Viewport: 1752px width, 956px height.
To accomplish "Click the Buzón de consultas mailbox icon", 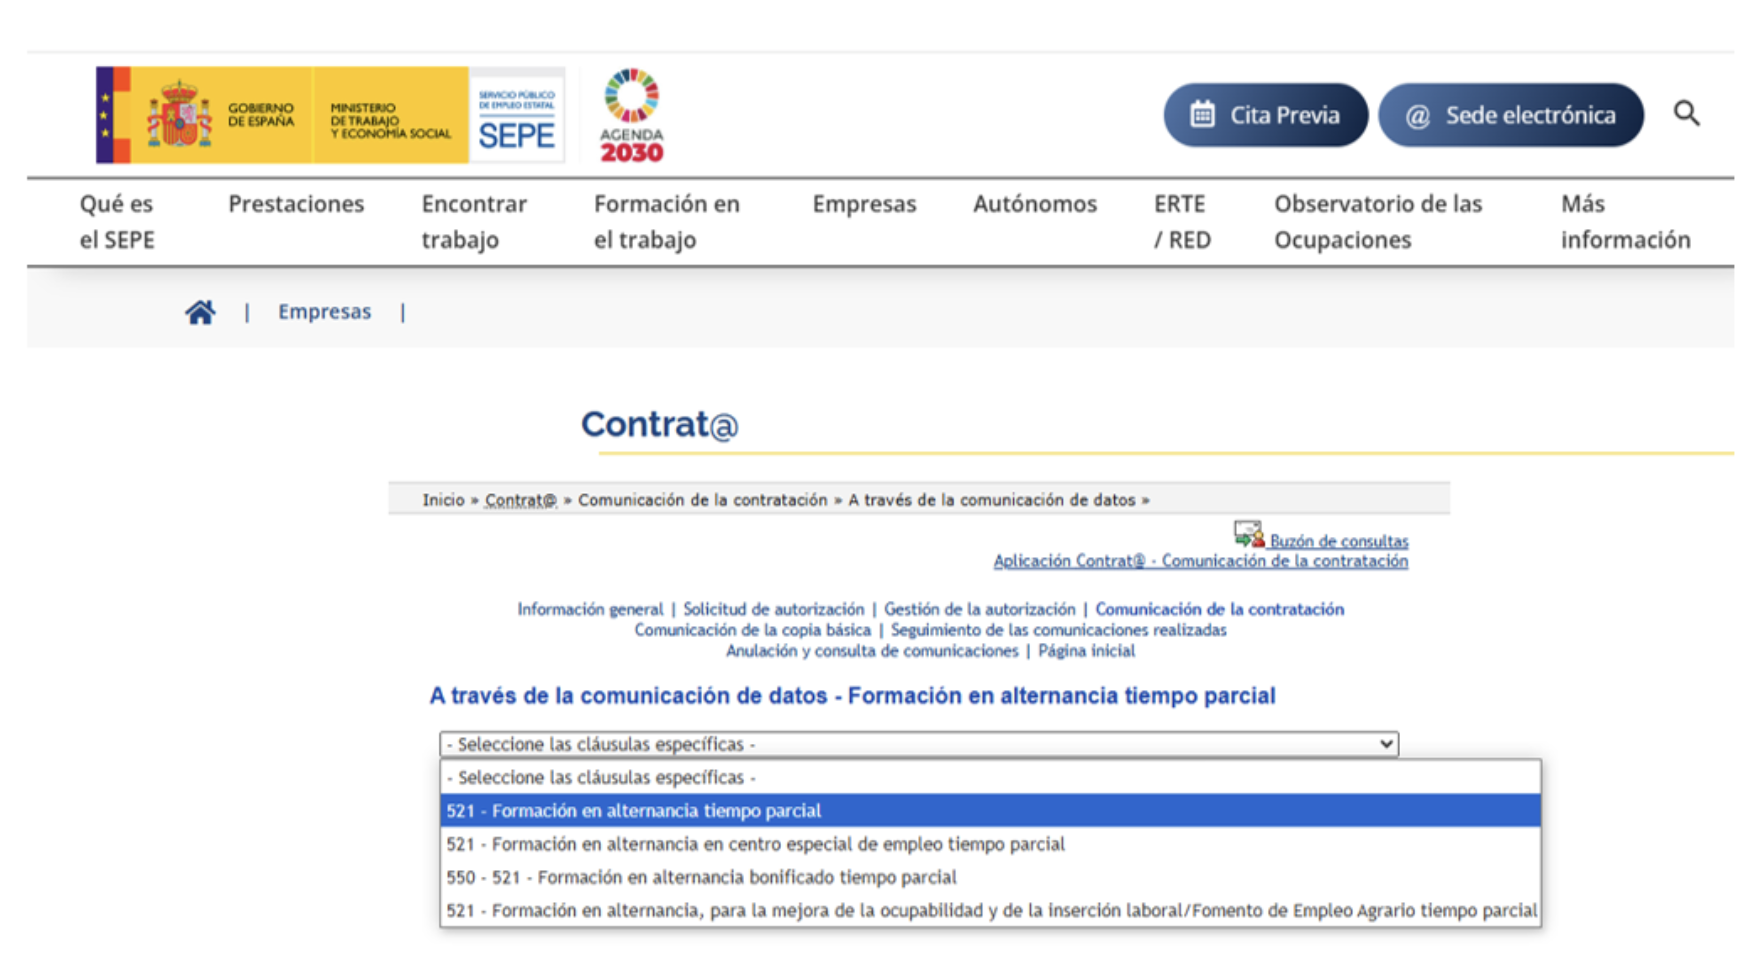I will pyautogui.click(x=1248, y=535).
